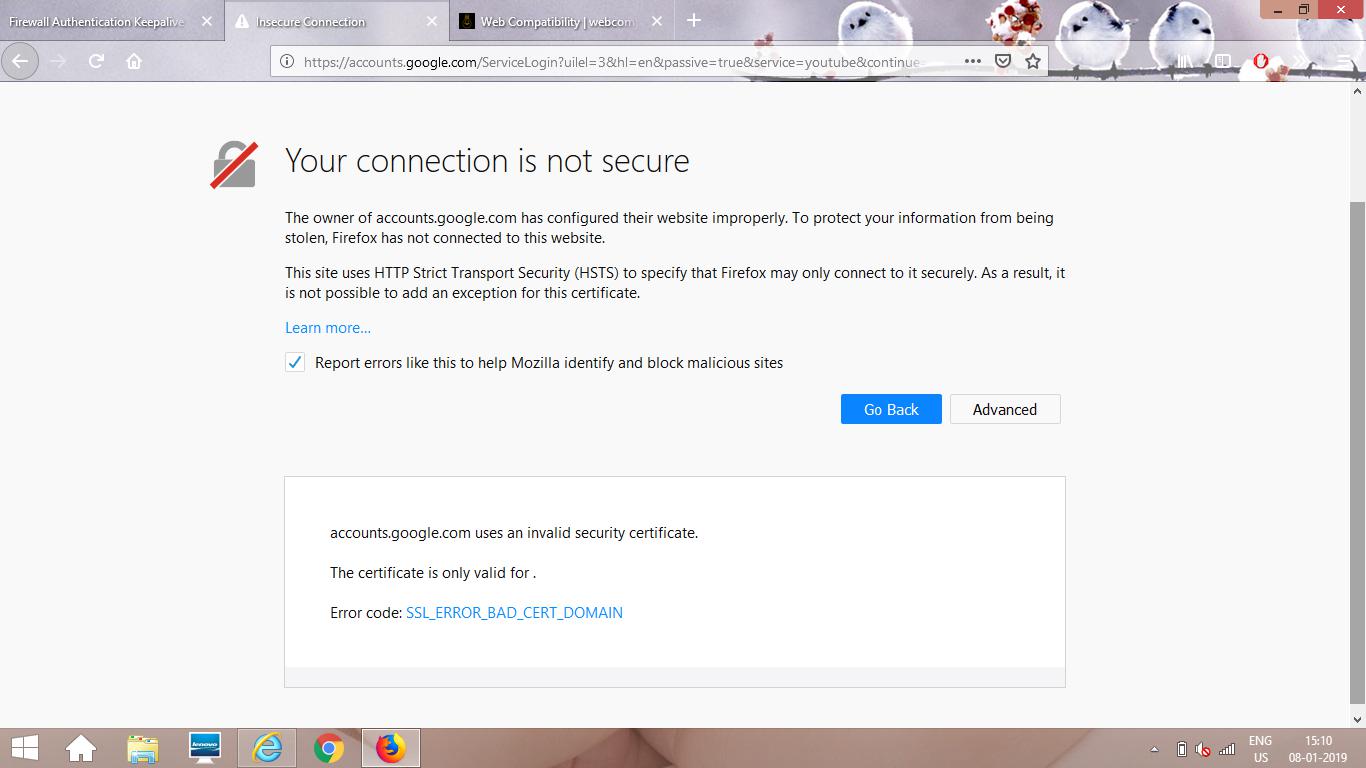Image resolution: width=1366 pixels, height=768 pixels.
Task: Launch Chrome from the taskbar
Action: tap(329, 747)
